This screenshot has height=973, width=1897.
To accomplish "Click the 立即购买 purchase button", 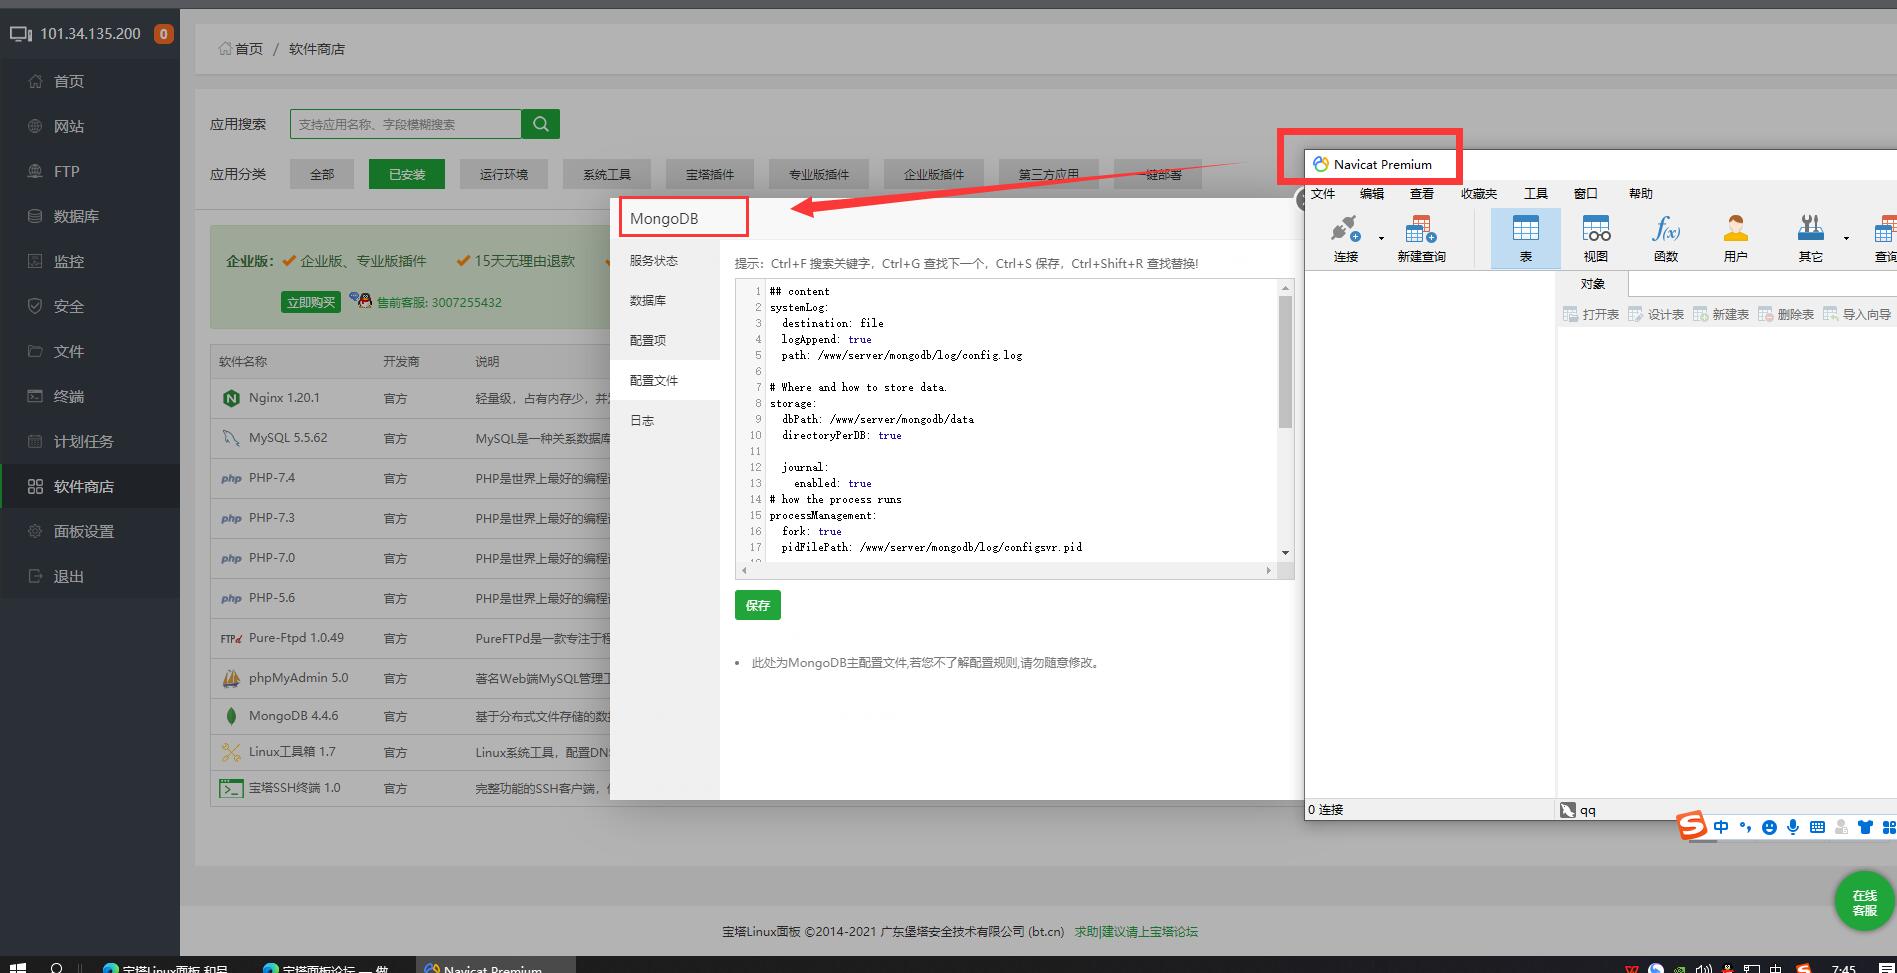I will 311,302.
